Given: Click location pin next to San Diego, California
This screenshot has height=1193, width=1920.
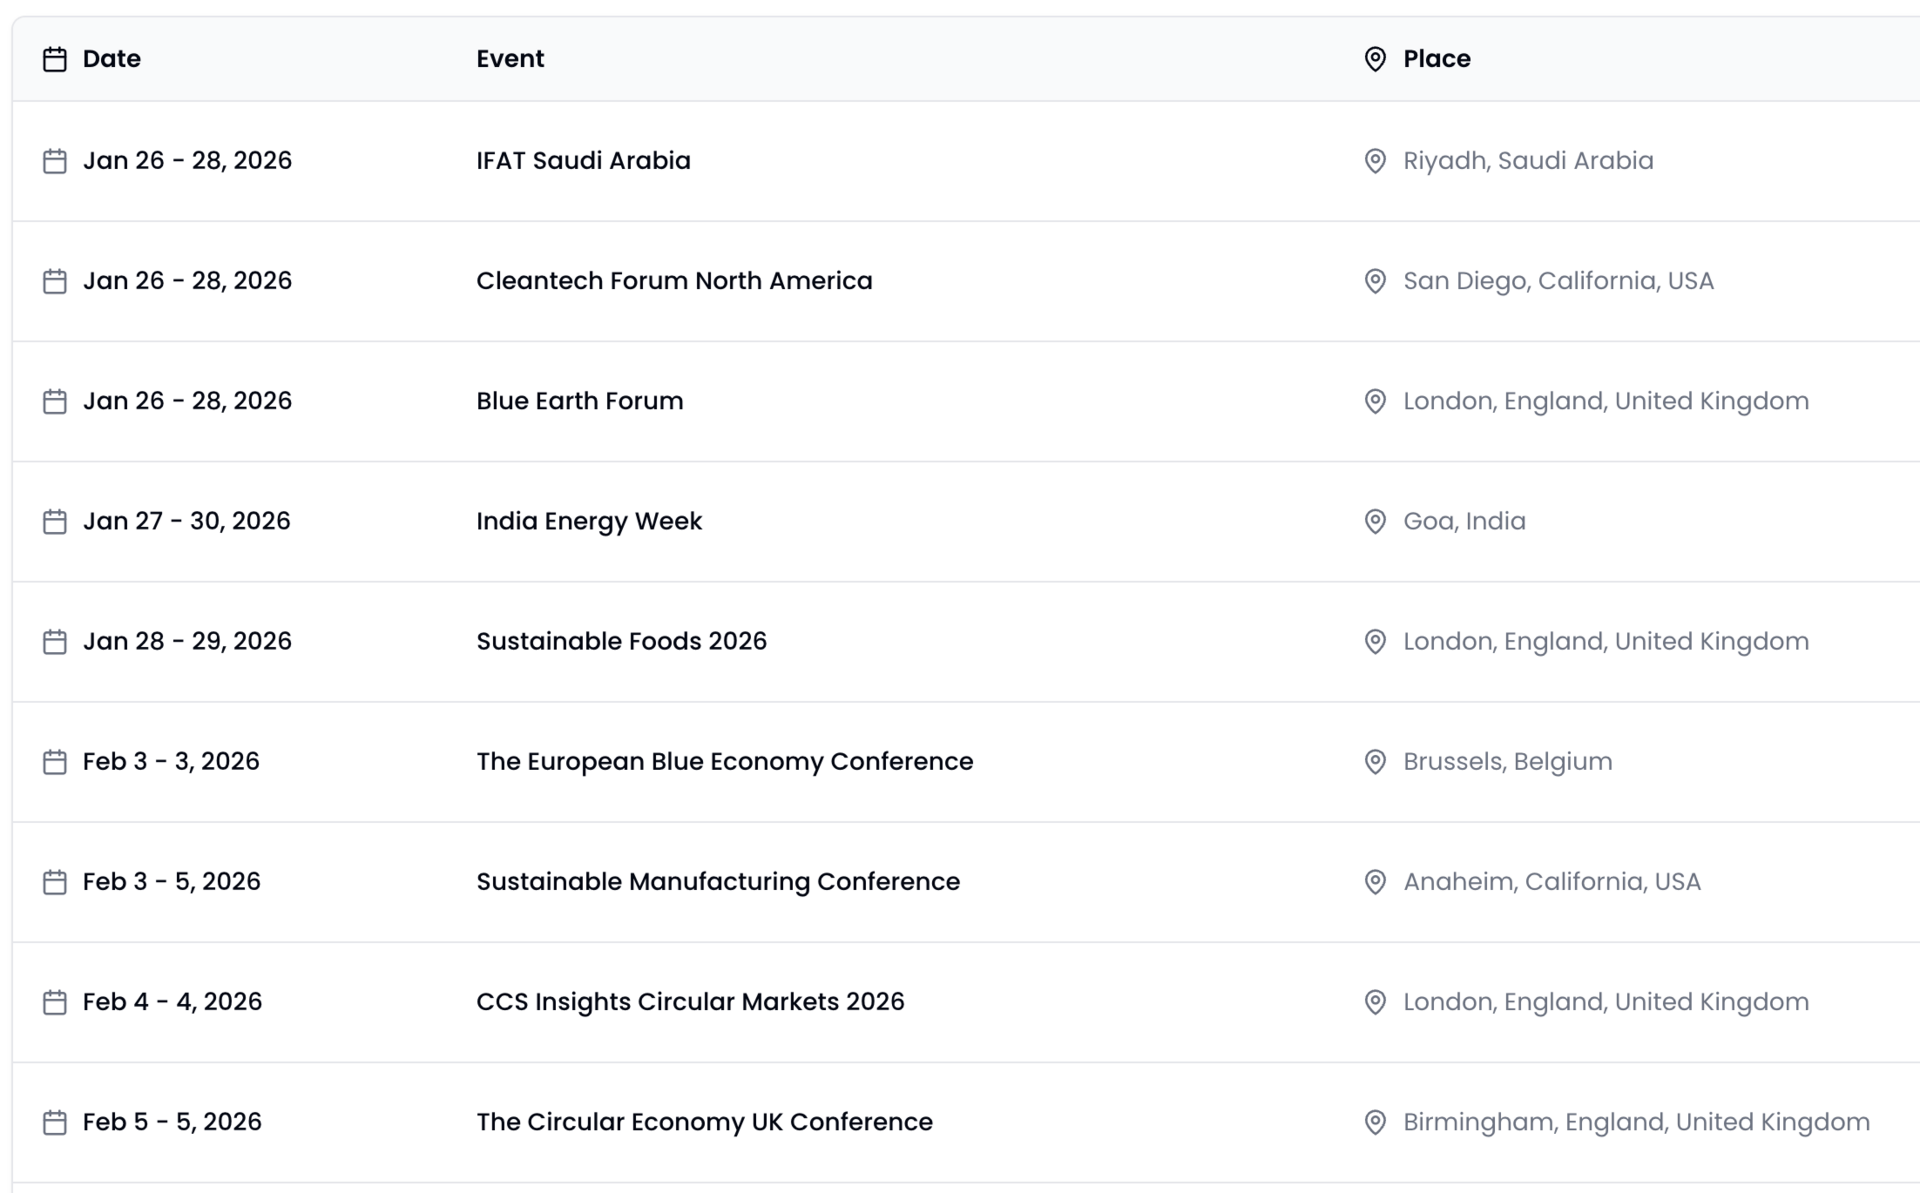Looking at the screenshot, I should coord(1375,281).
